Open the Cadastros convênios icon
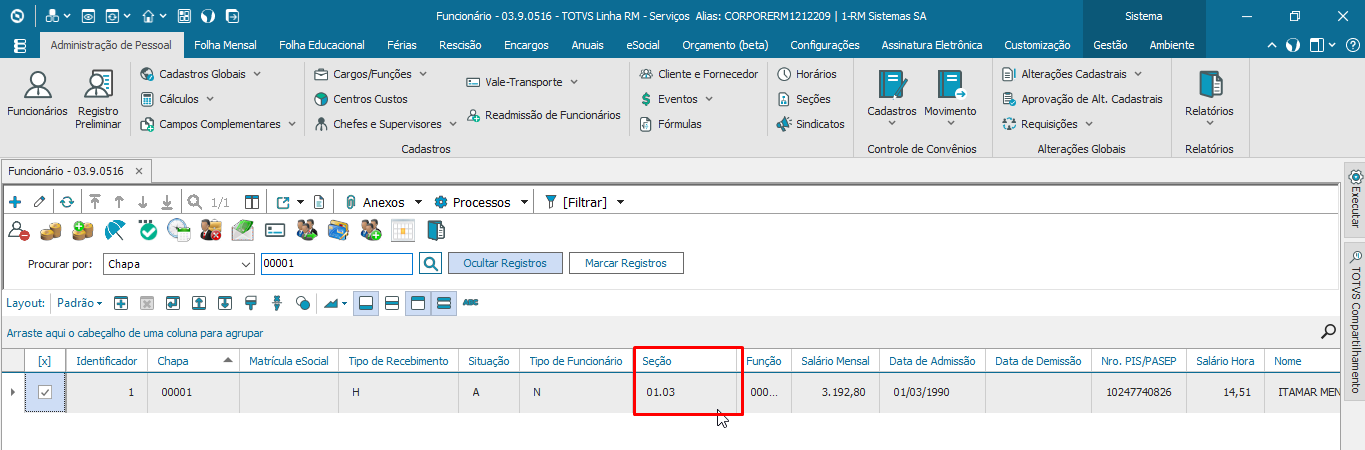Screen dimensions: 1365x450 point(892,96)
